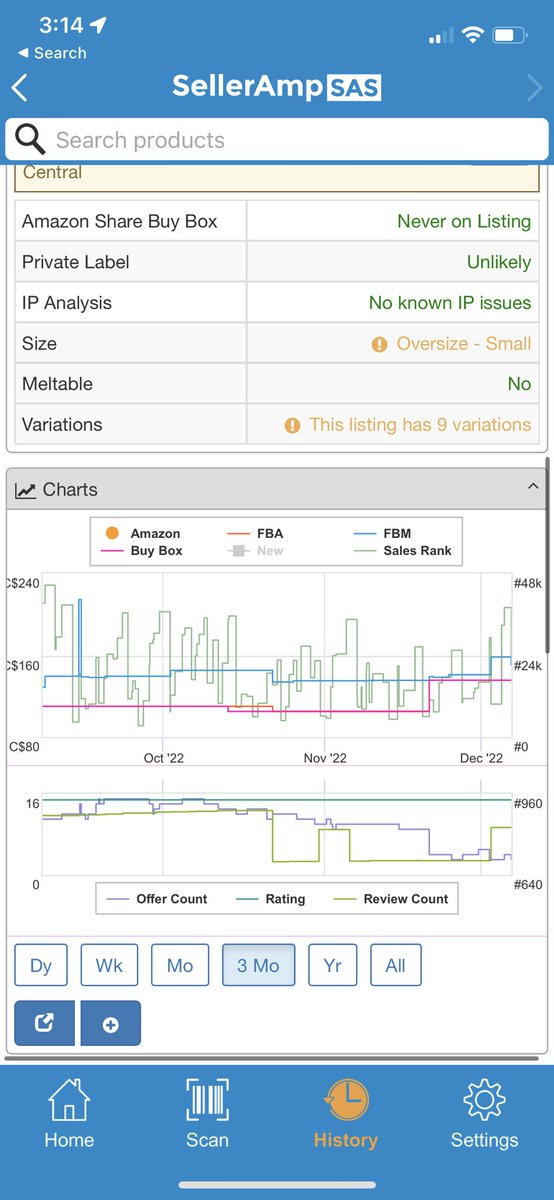Viewport: 554px width, 1200px height.
Task: Tap the 'No' Meltable value
Action: pos(519,384)
